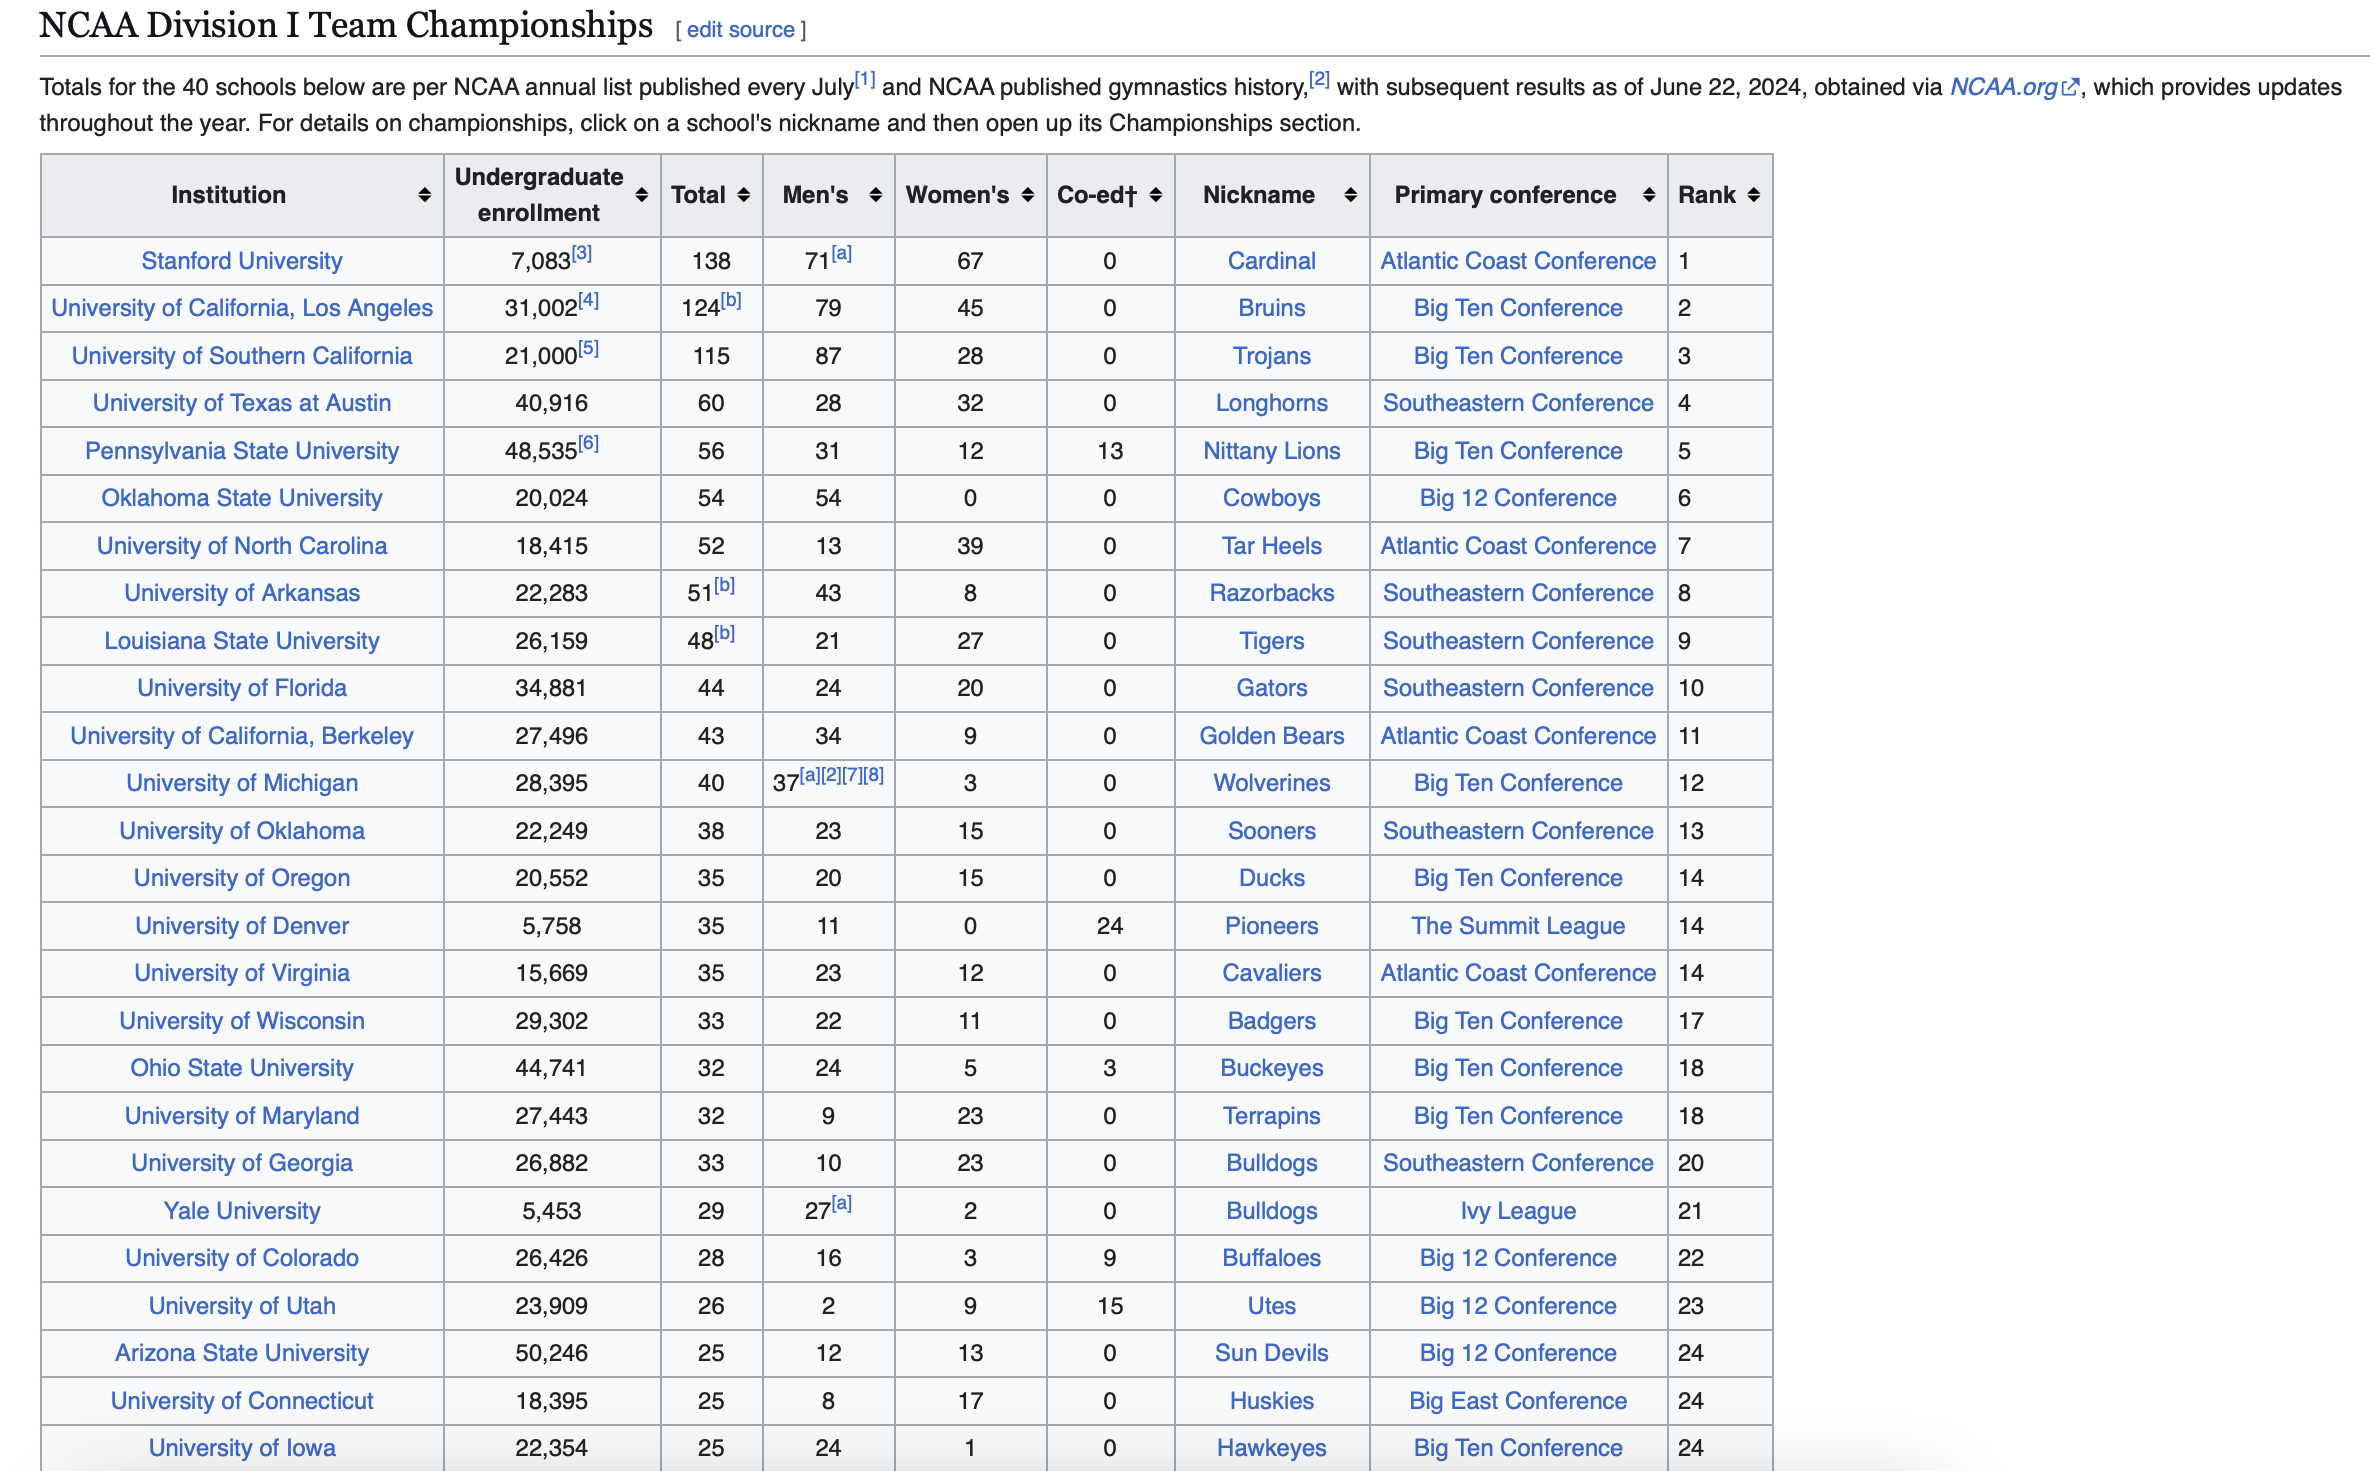Sort by Women's column arrows
The image size is (2370, 1471).
1027,195
